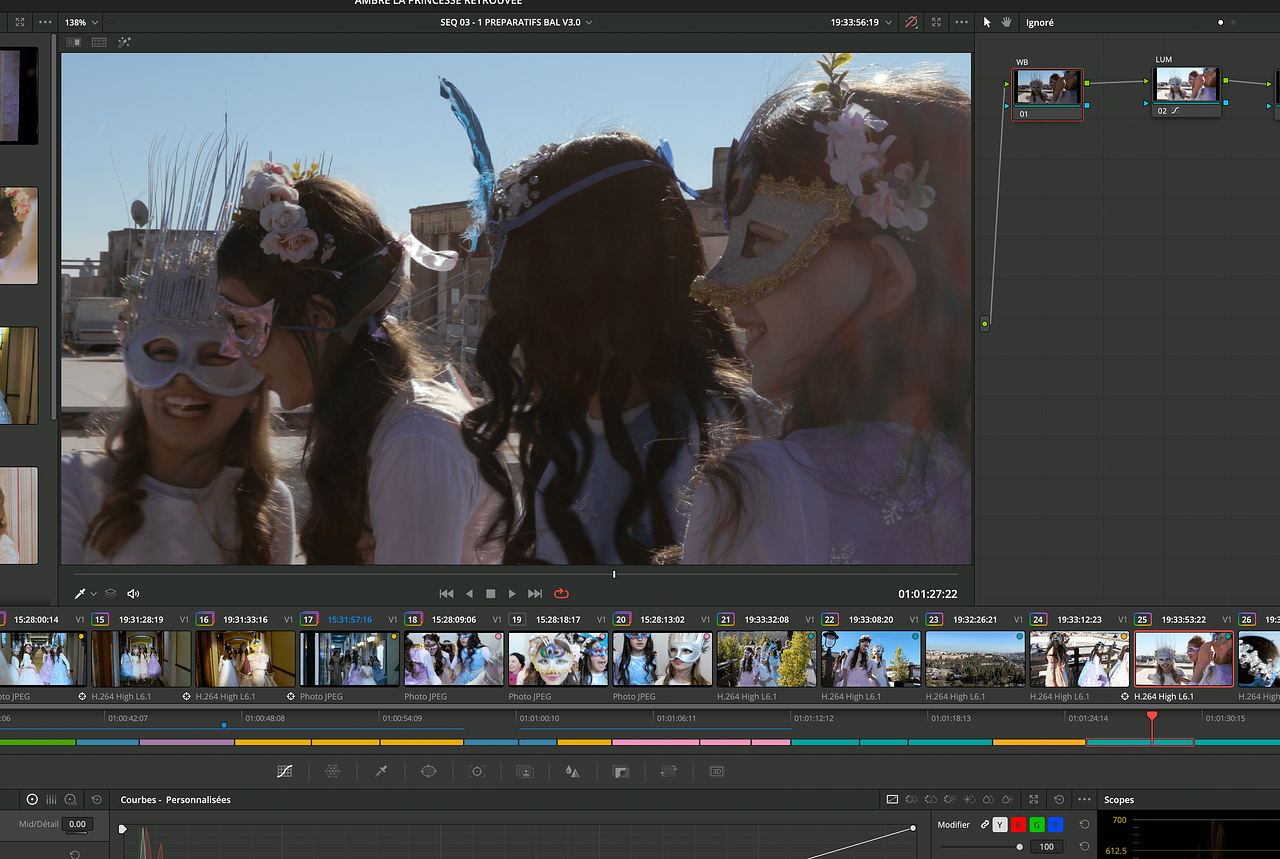
Task: Select clip 21 thumbnail in timeline
Action: click(767, 658)
